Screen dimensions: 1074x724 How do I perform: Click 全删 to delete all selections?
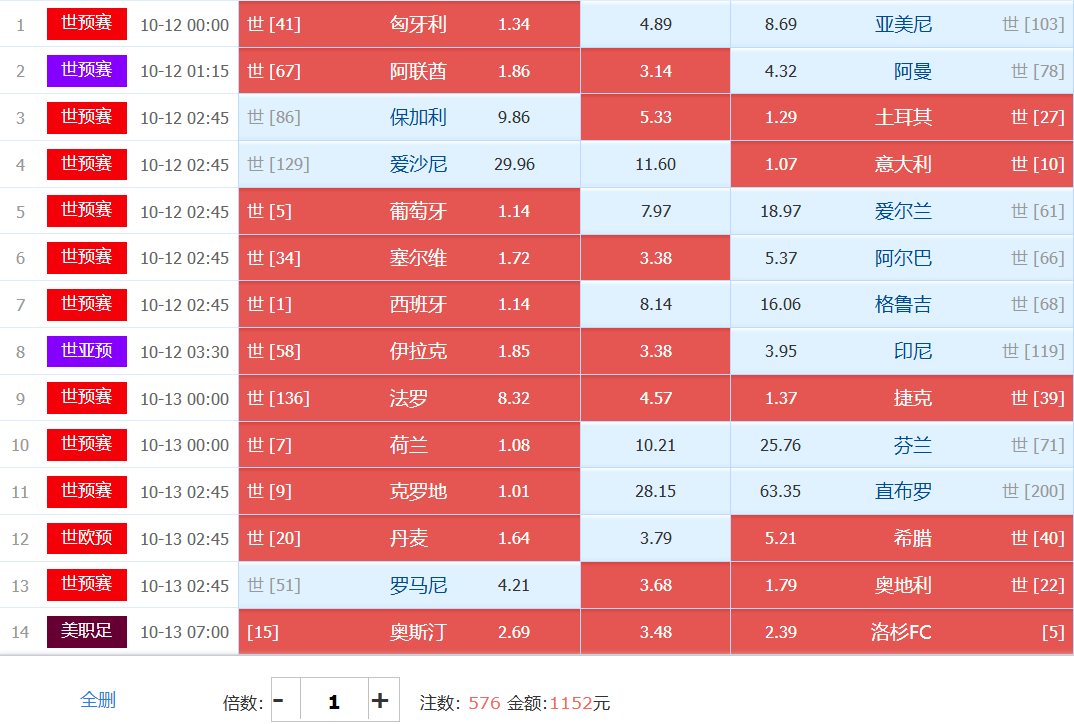pos(98,700)
